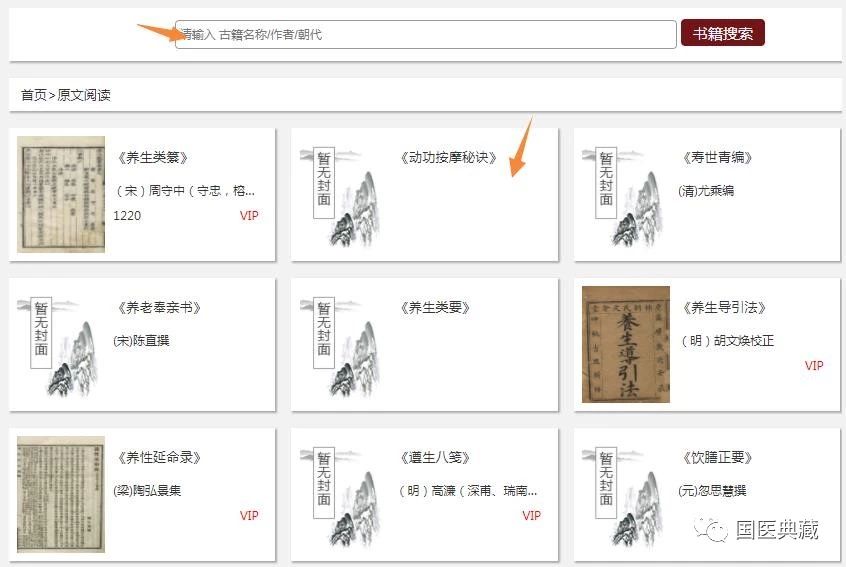
Task: Click the year 1220 text
Action: pyautogui.click(x=127, y=216)
